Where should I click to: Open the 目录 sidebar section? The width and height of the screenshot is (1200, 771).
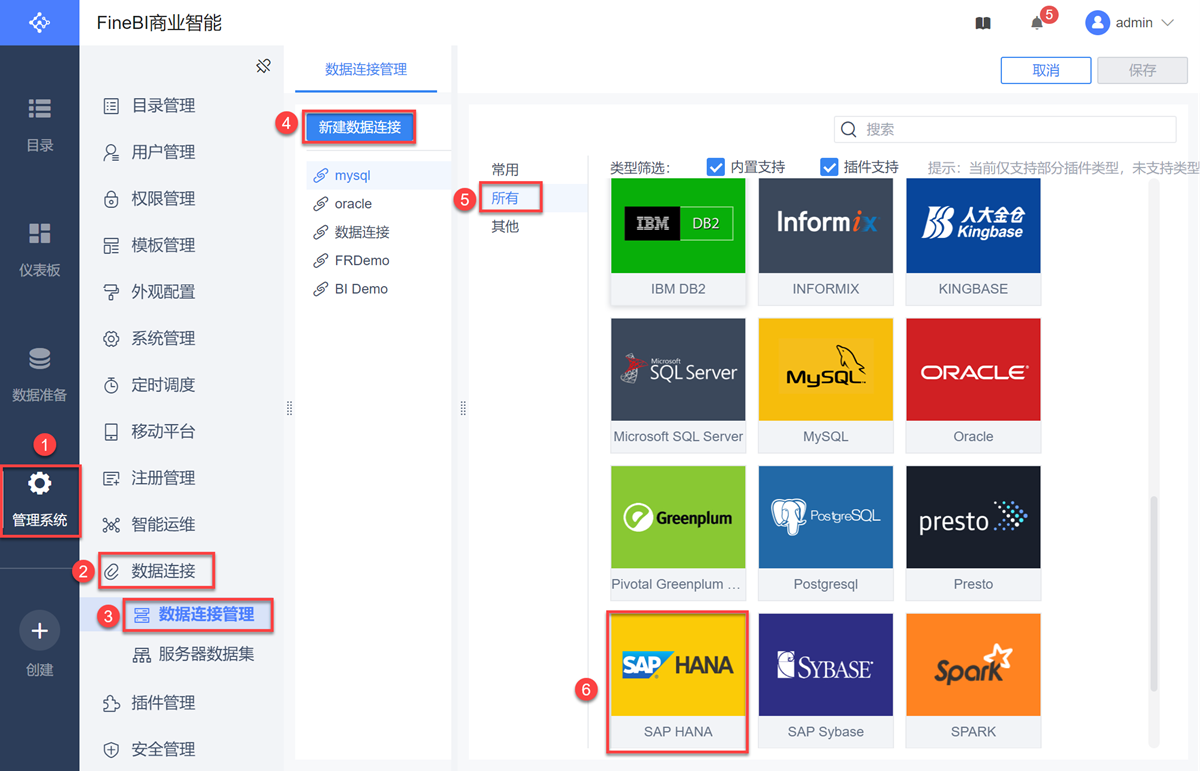pos(39,124)
